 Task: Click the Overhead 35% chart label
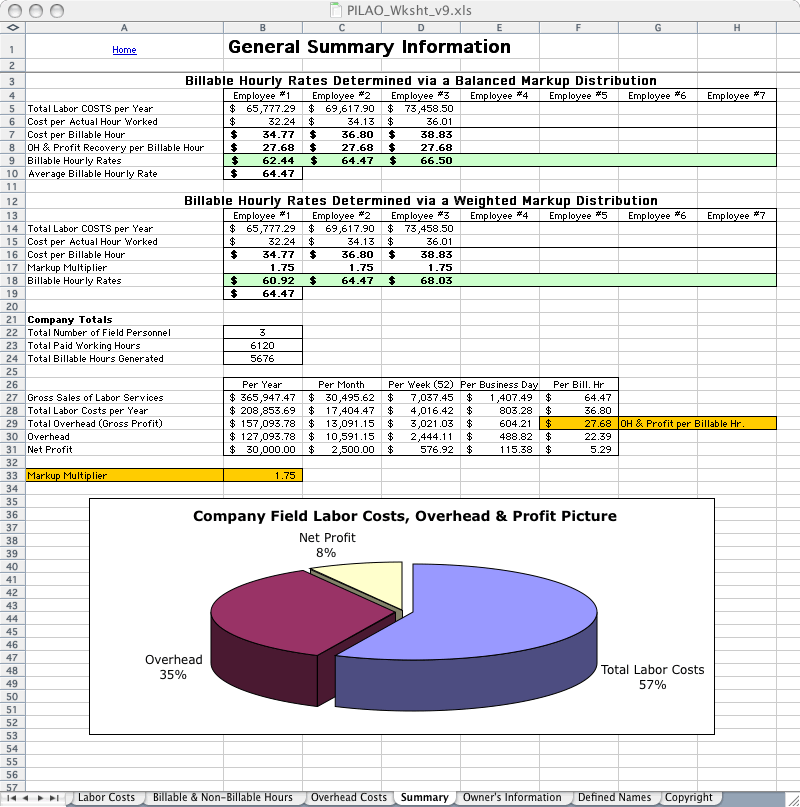(x=173, y=667)
